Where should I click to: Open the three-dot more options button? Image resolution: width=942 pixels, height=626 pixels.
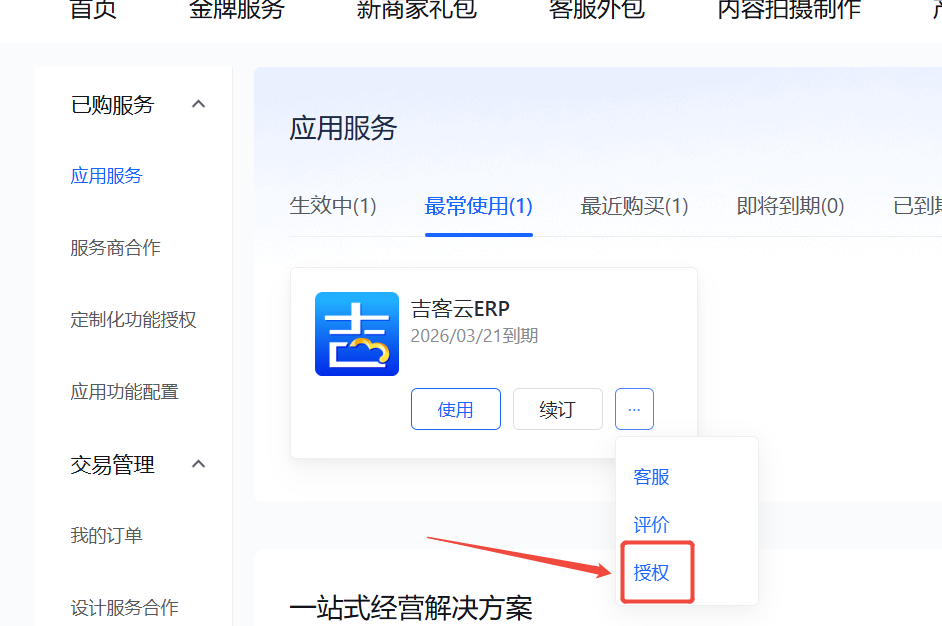click(634, 409)
